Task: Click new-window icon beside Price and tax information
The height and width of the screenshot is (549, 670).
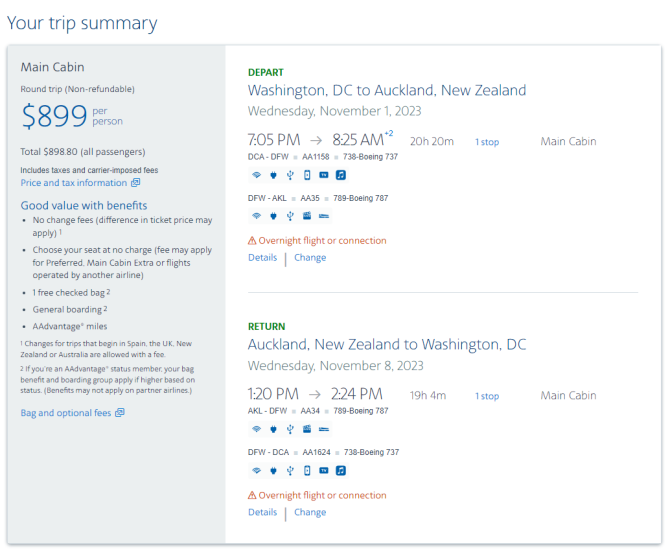Action: click(135, 182)
